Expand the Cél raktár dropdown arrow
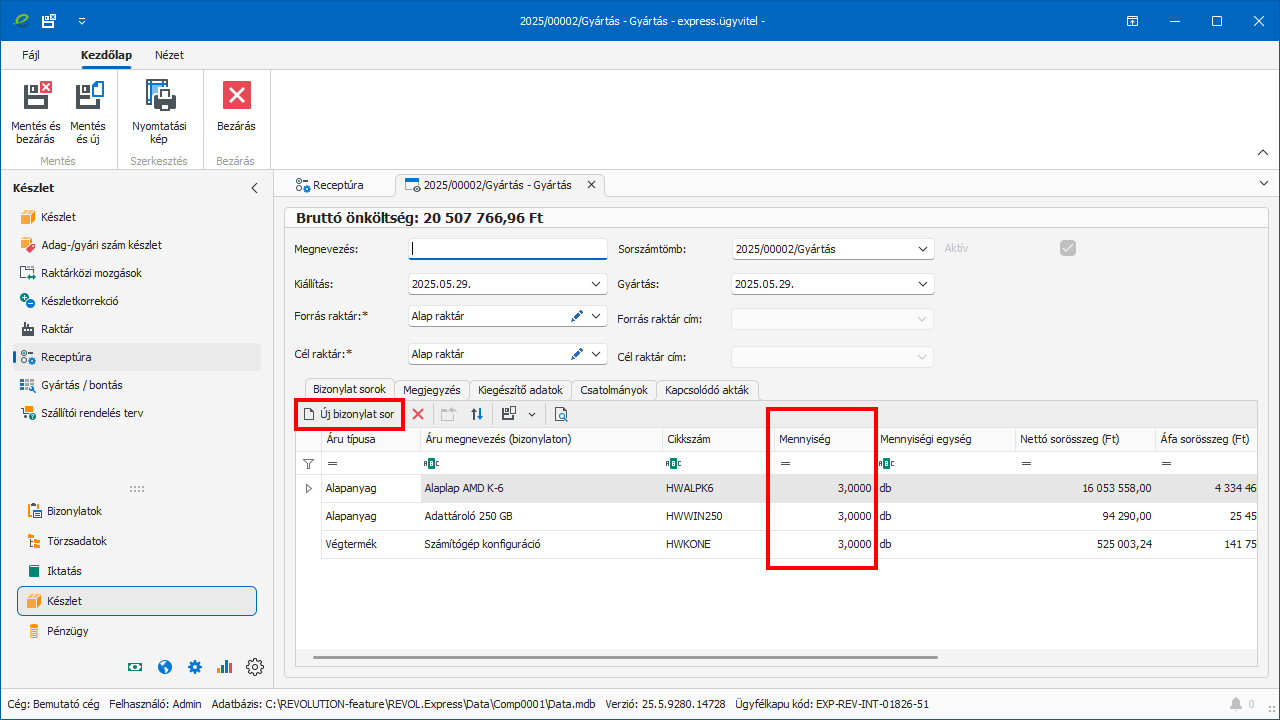The image size is (1280, 720). pyautogui.click(x=597, y=354)
